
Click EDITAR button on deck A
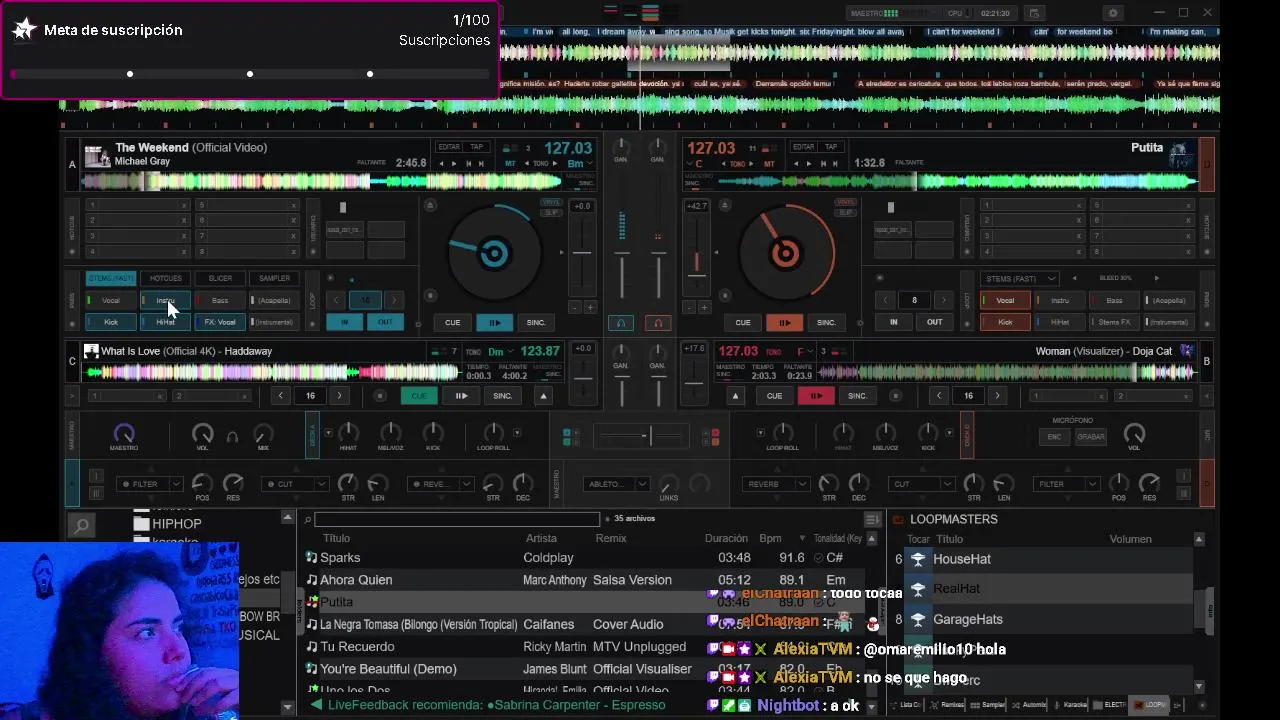coord(449,147)
